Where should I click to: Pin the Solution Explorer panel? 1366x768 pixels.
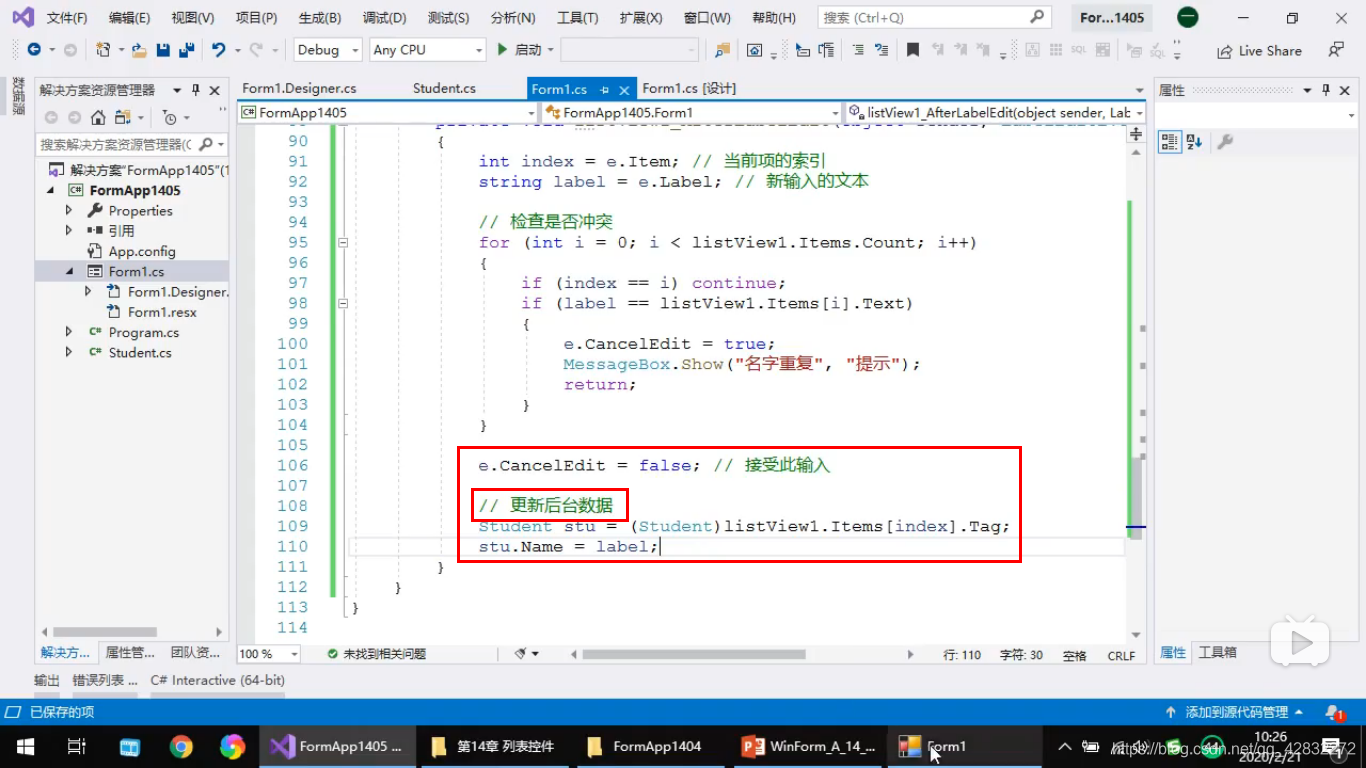tap(196, 90)
